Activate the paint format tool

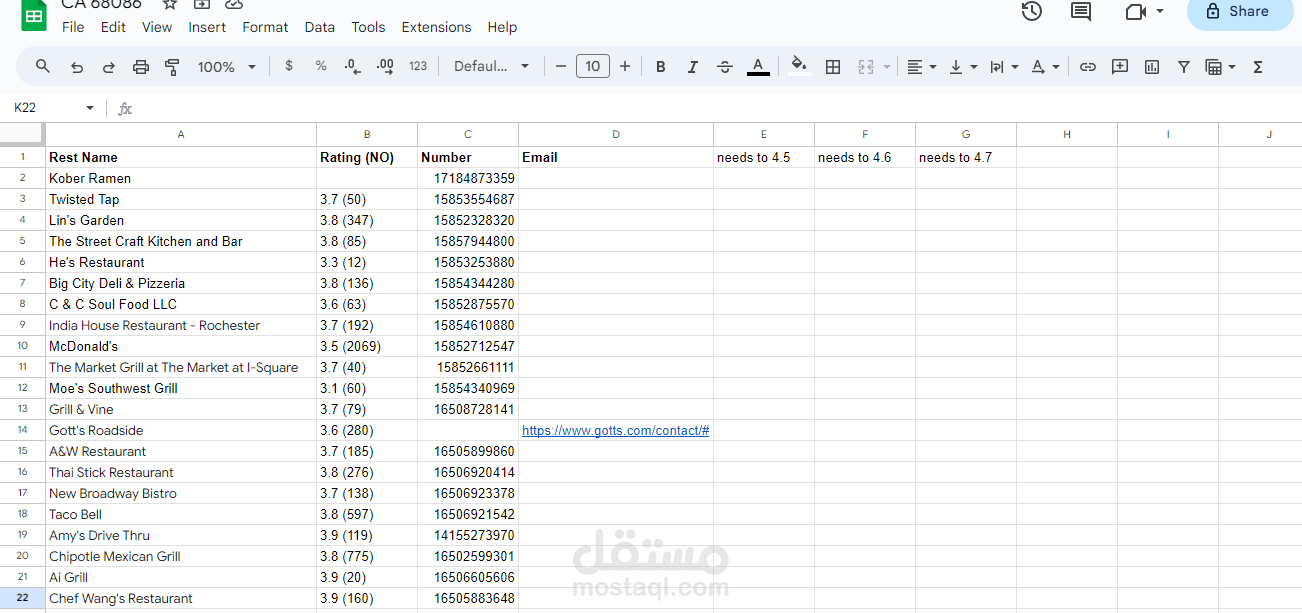click(x=172, y=67)
